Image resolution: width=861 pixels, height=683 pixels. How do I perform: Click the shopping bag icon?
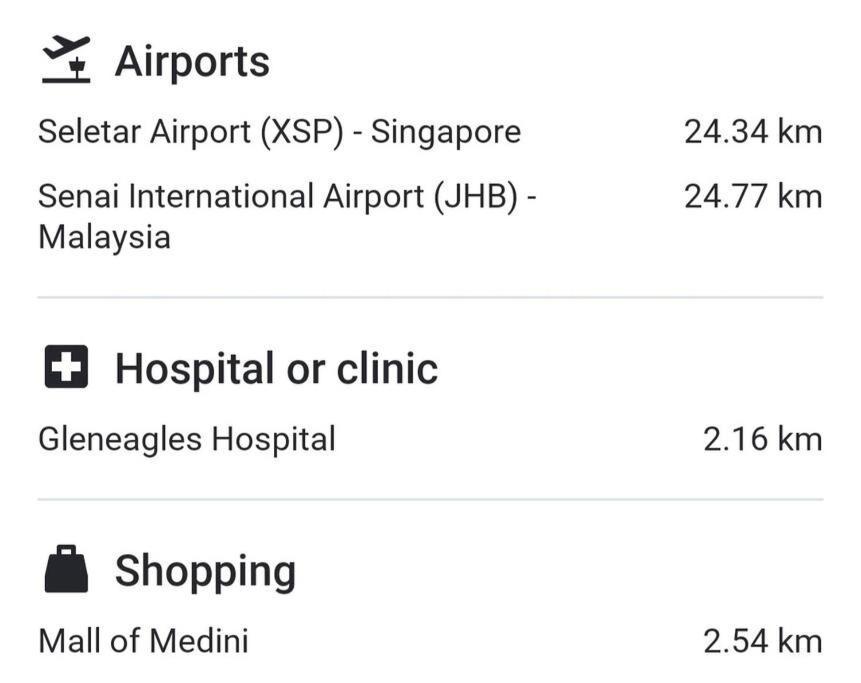point(66,569)
